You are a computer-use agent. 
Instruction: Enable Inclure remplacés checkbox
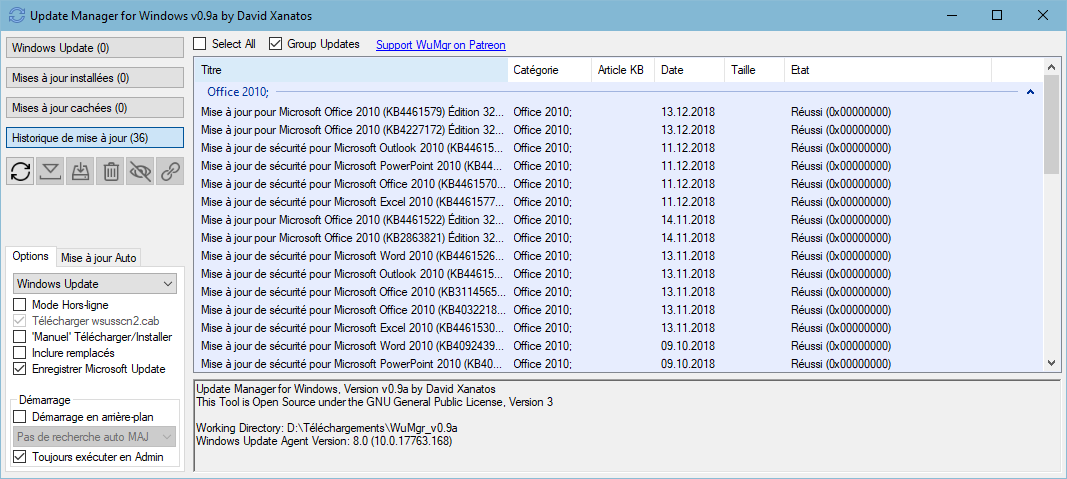[20, 353]
